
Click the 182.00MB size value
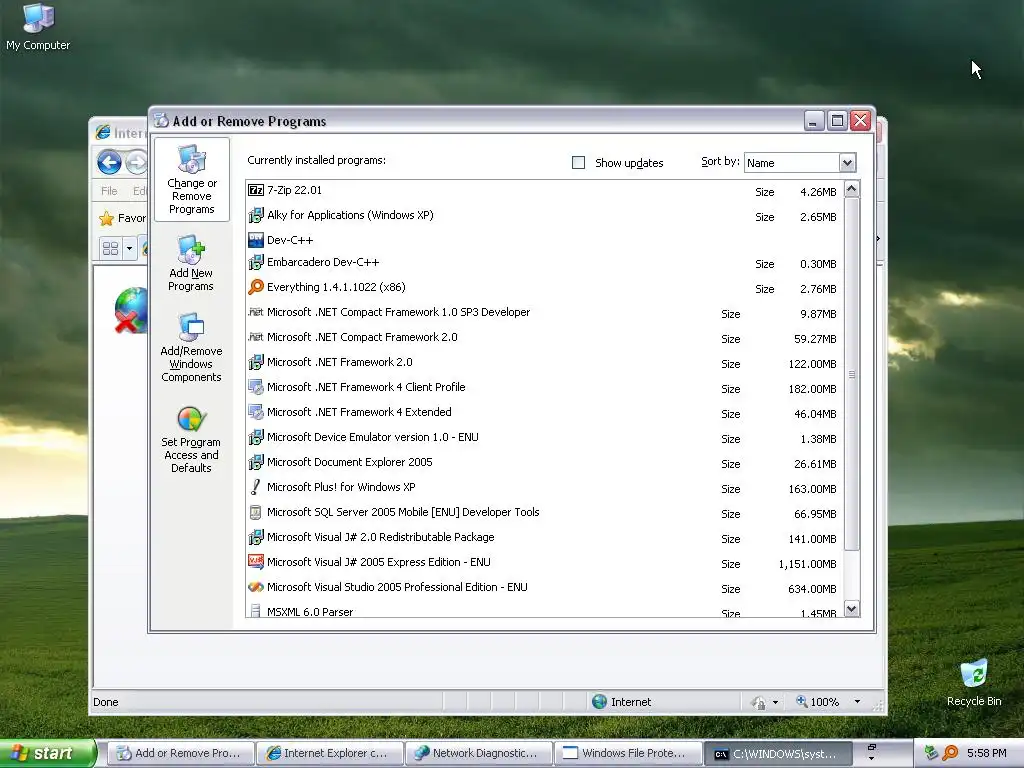(812, 389)
